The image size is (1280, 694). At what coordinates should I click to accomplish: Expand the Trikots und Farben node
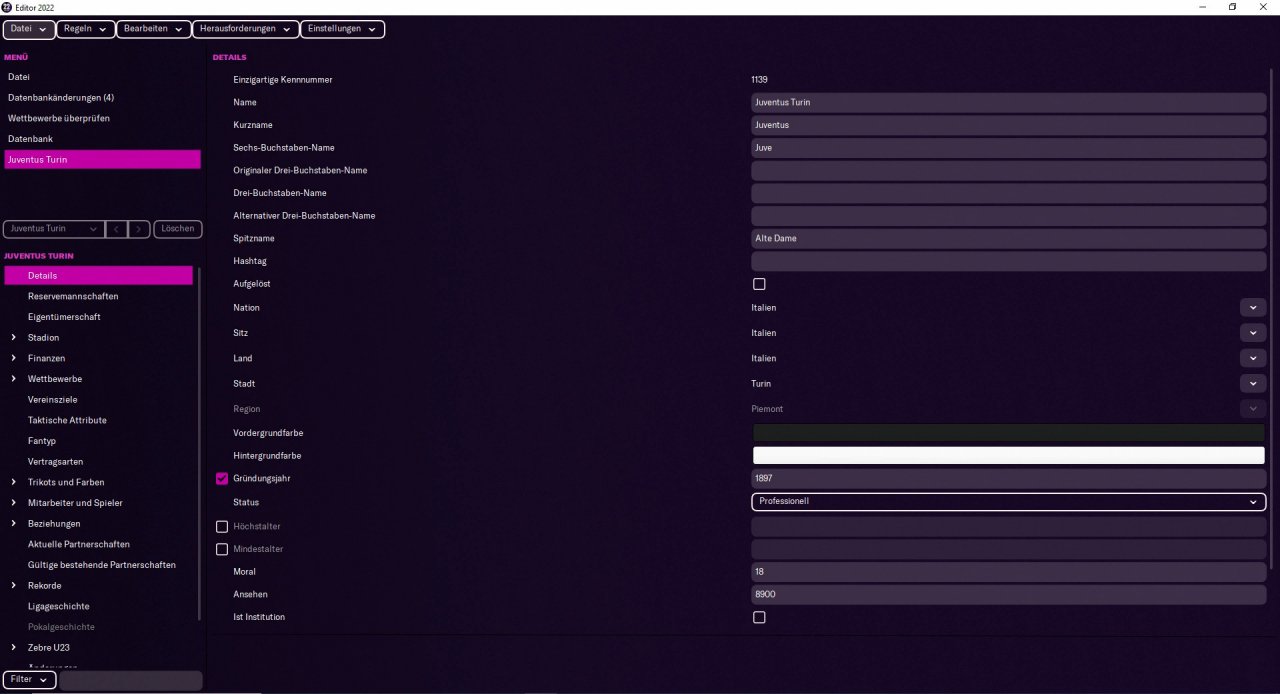tap(13, 482)
